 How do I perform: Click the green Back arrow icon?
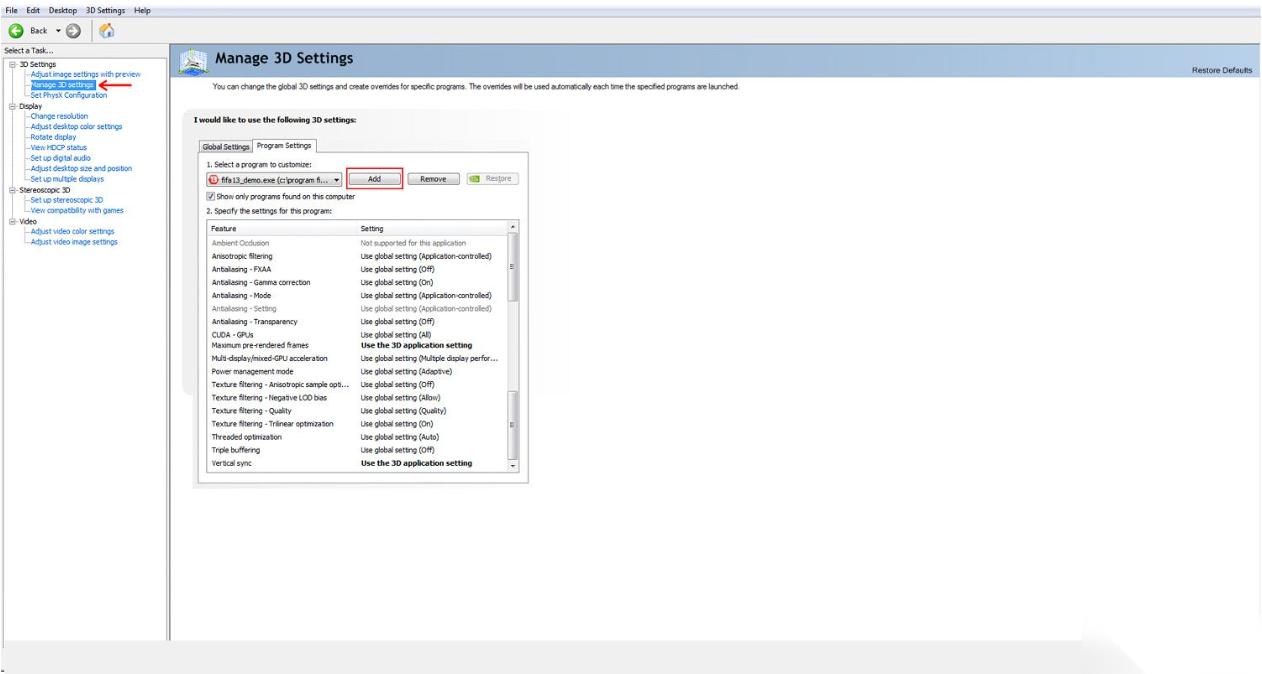point(15,30)
